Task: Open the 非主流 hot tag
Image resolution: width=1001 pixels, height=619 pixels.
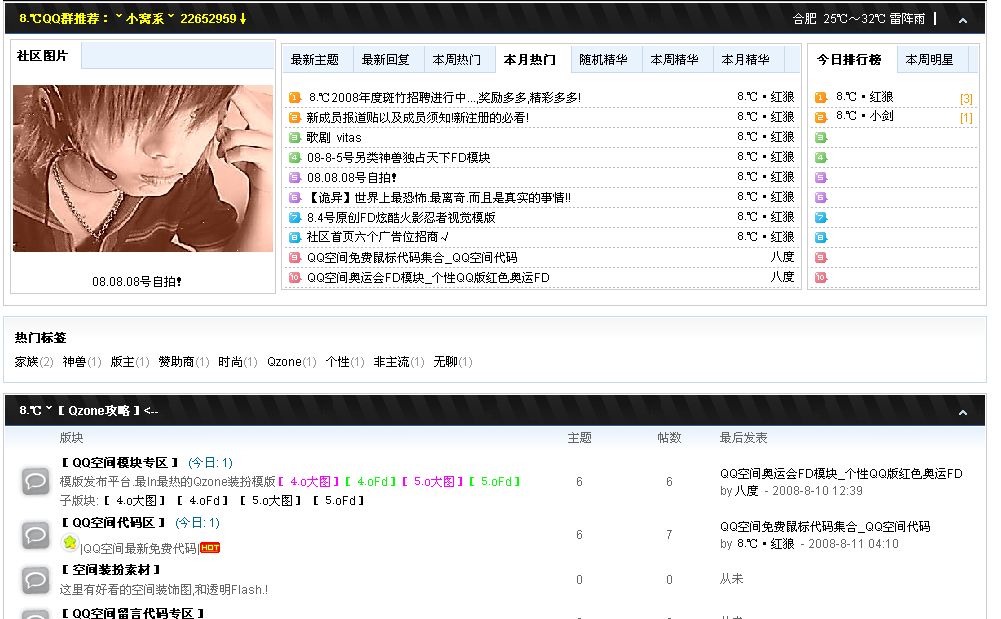Action: coord(391,362)
